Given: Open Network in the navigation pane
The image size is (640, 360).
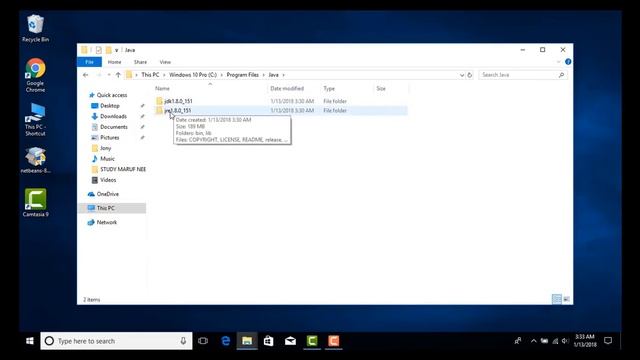Looking at the screenshot, I should 107,222.
